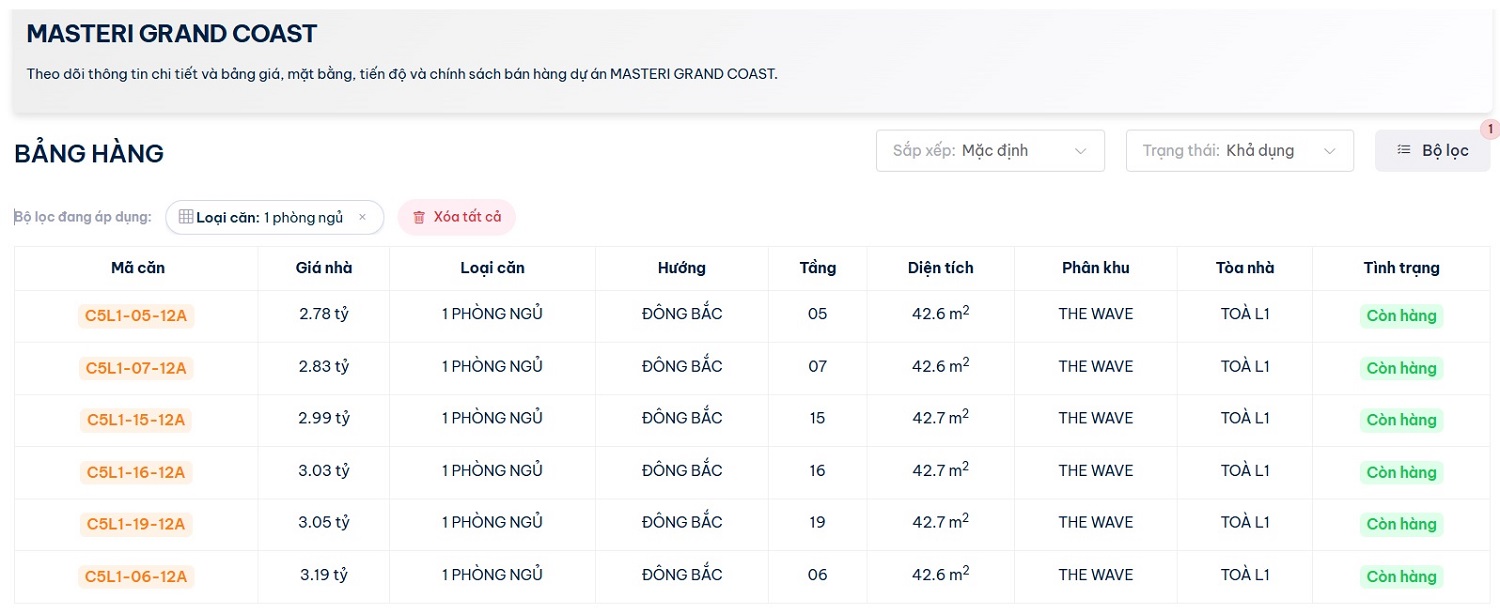
Task: Open apartment code C5L1-05-12A
Action: (136, 316)
